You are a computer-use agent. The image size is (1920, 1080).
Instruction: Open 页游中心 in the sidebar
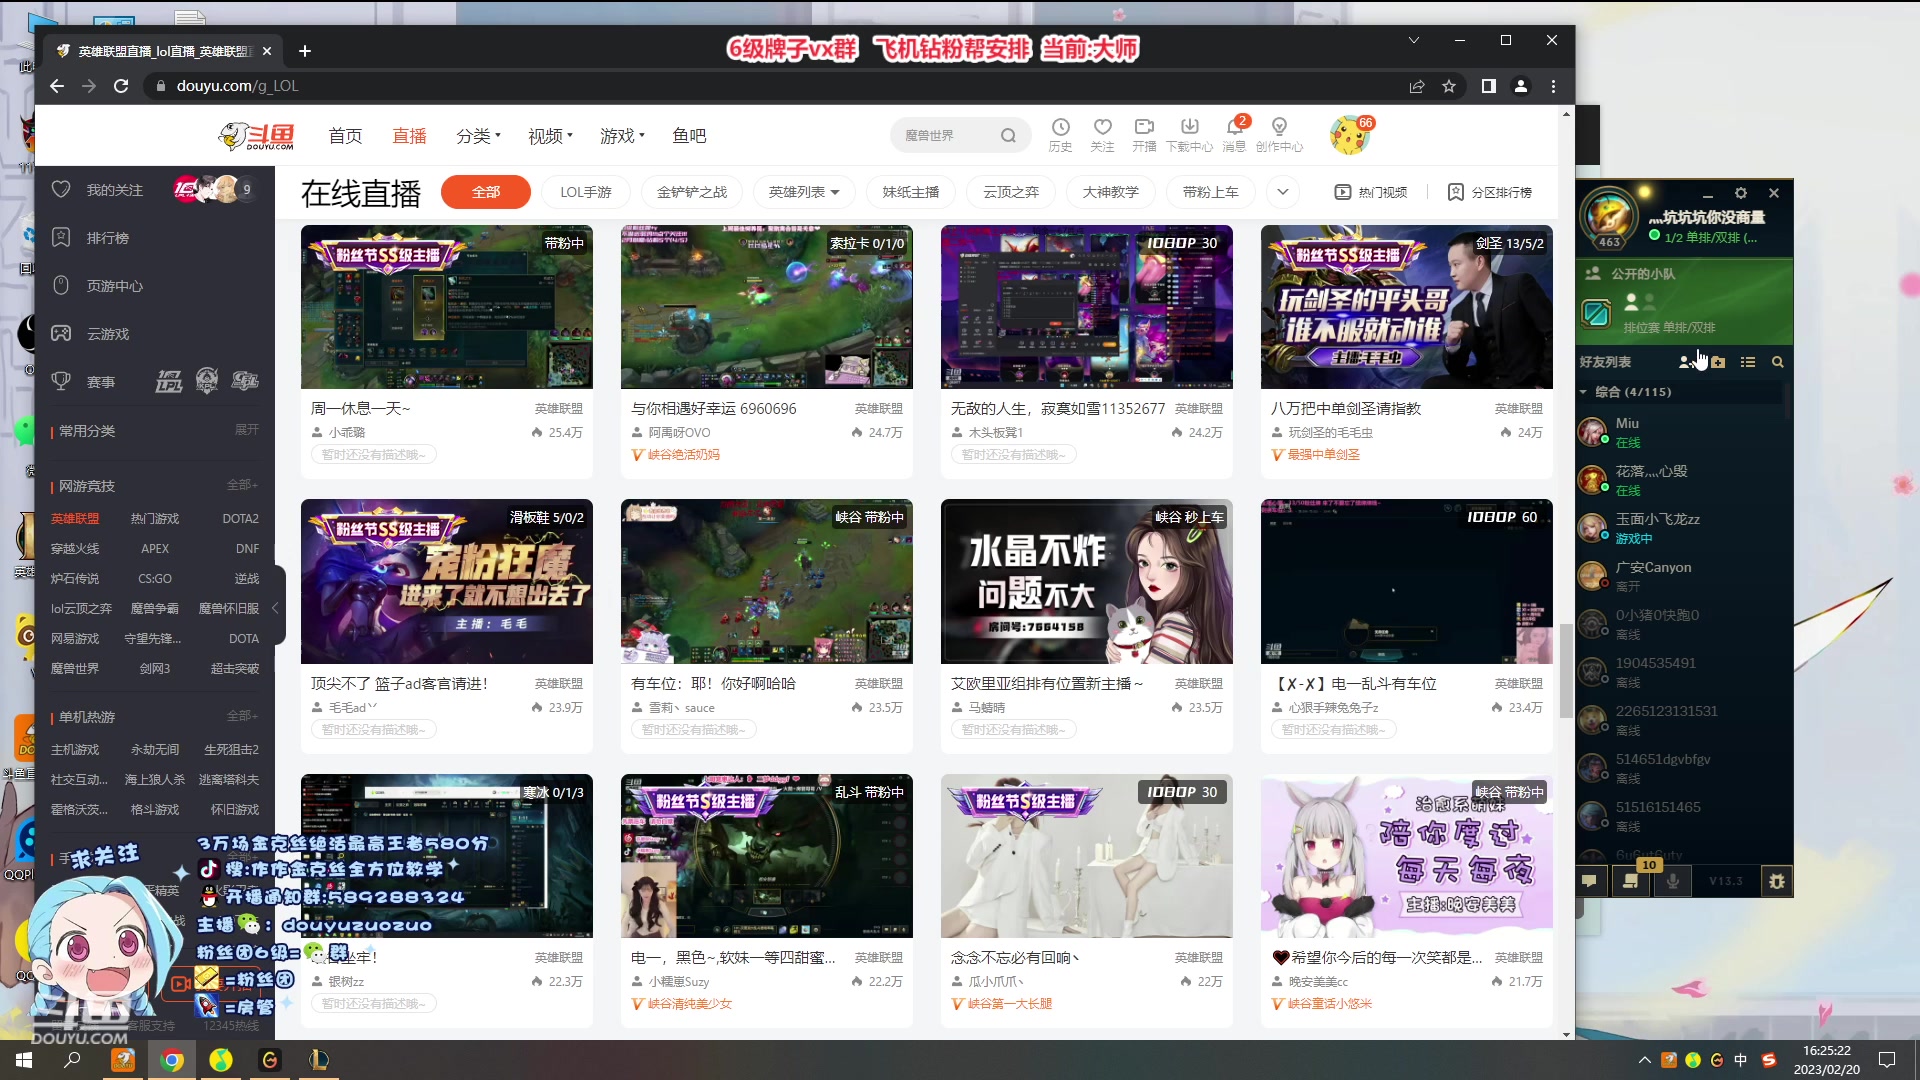coord(114,286)
